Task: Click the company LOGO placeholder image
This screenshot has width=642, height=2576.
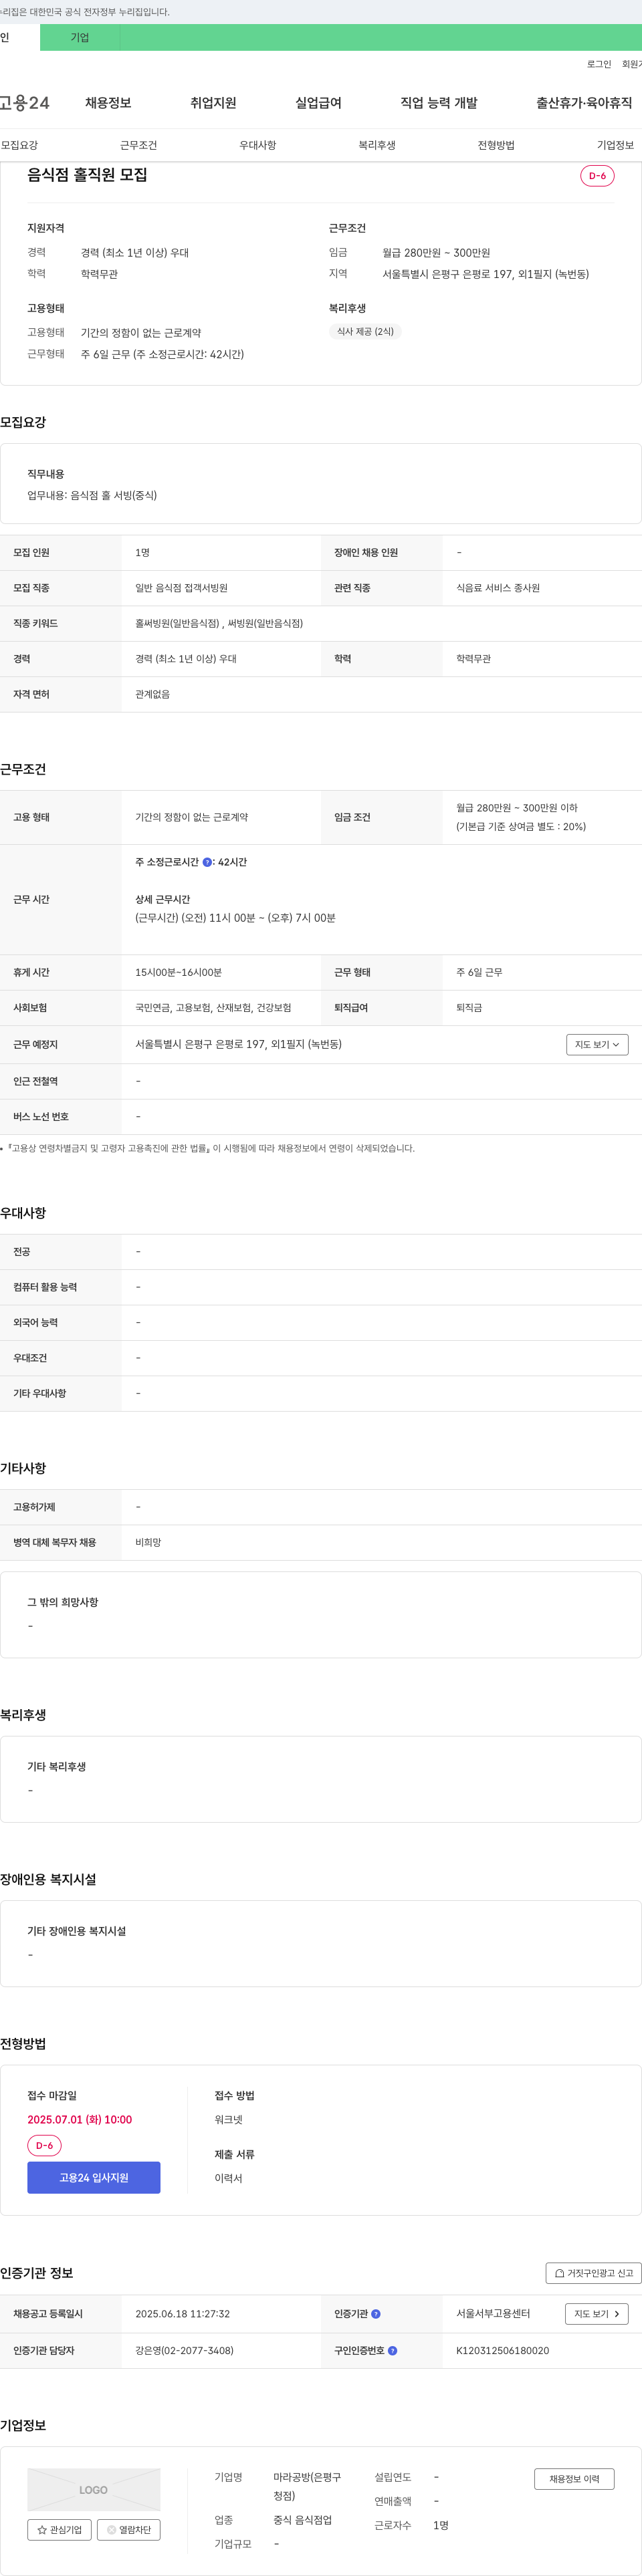Action: pos(94,2489)
